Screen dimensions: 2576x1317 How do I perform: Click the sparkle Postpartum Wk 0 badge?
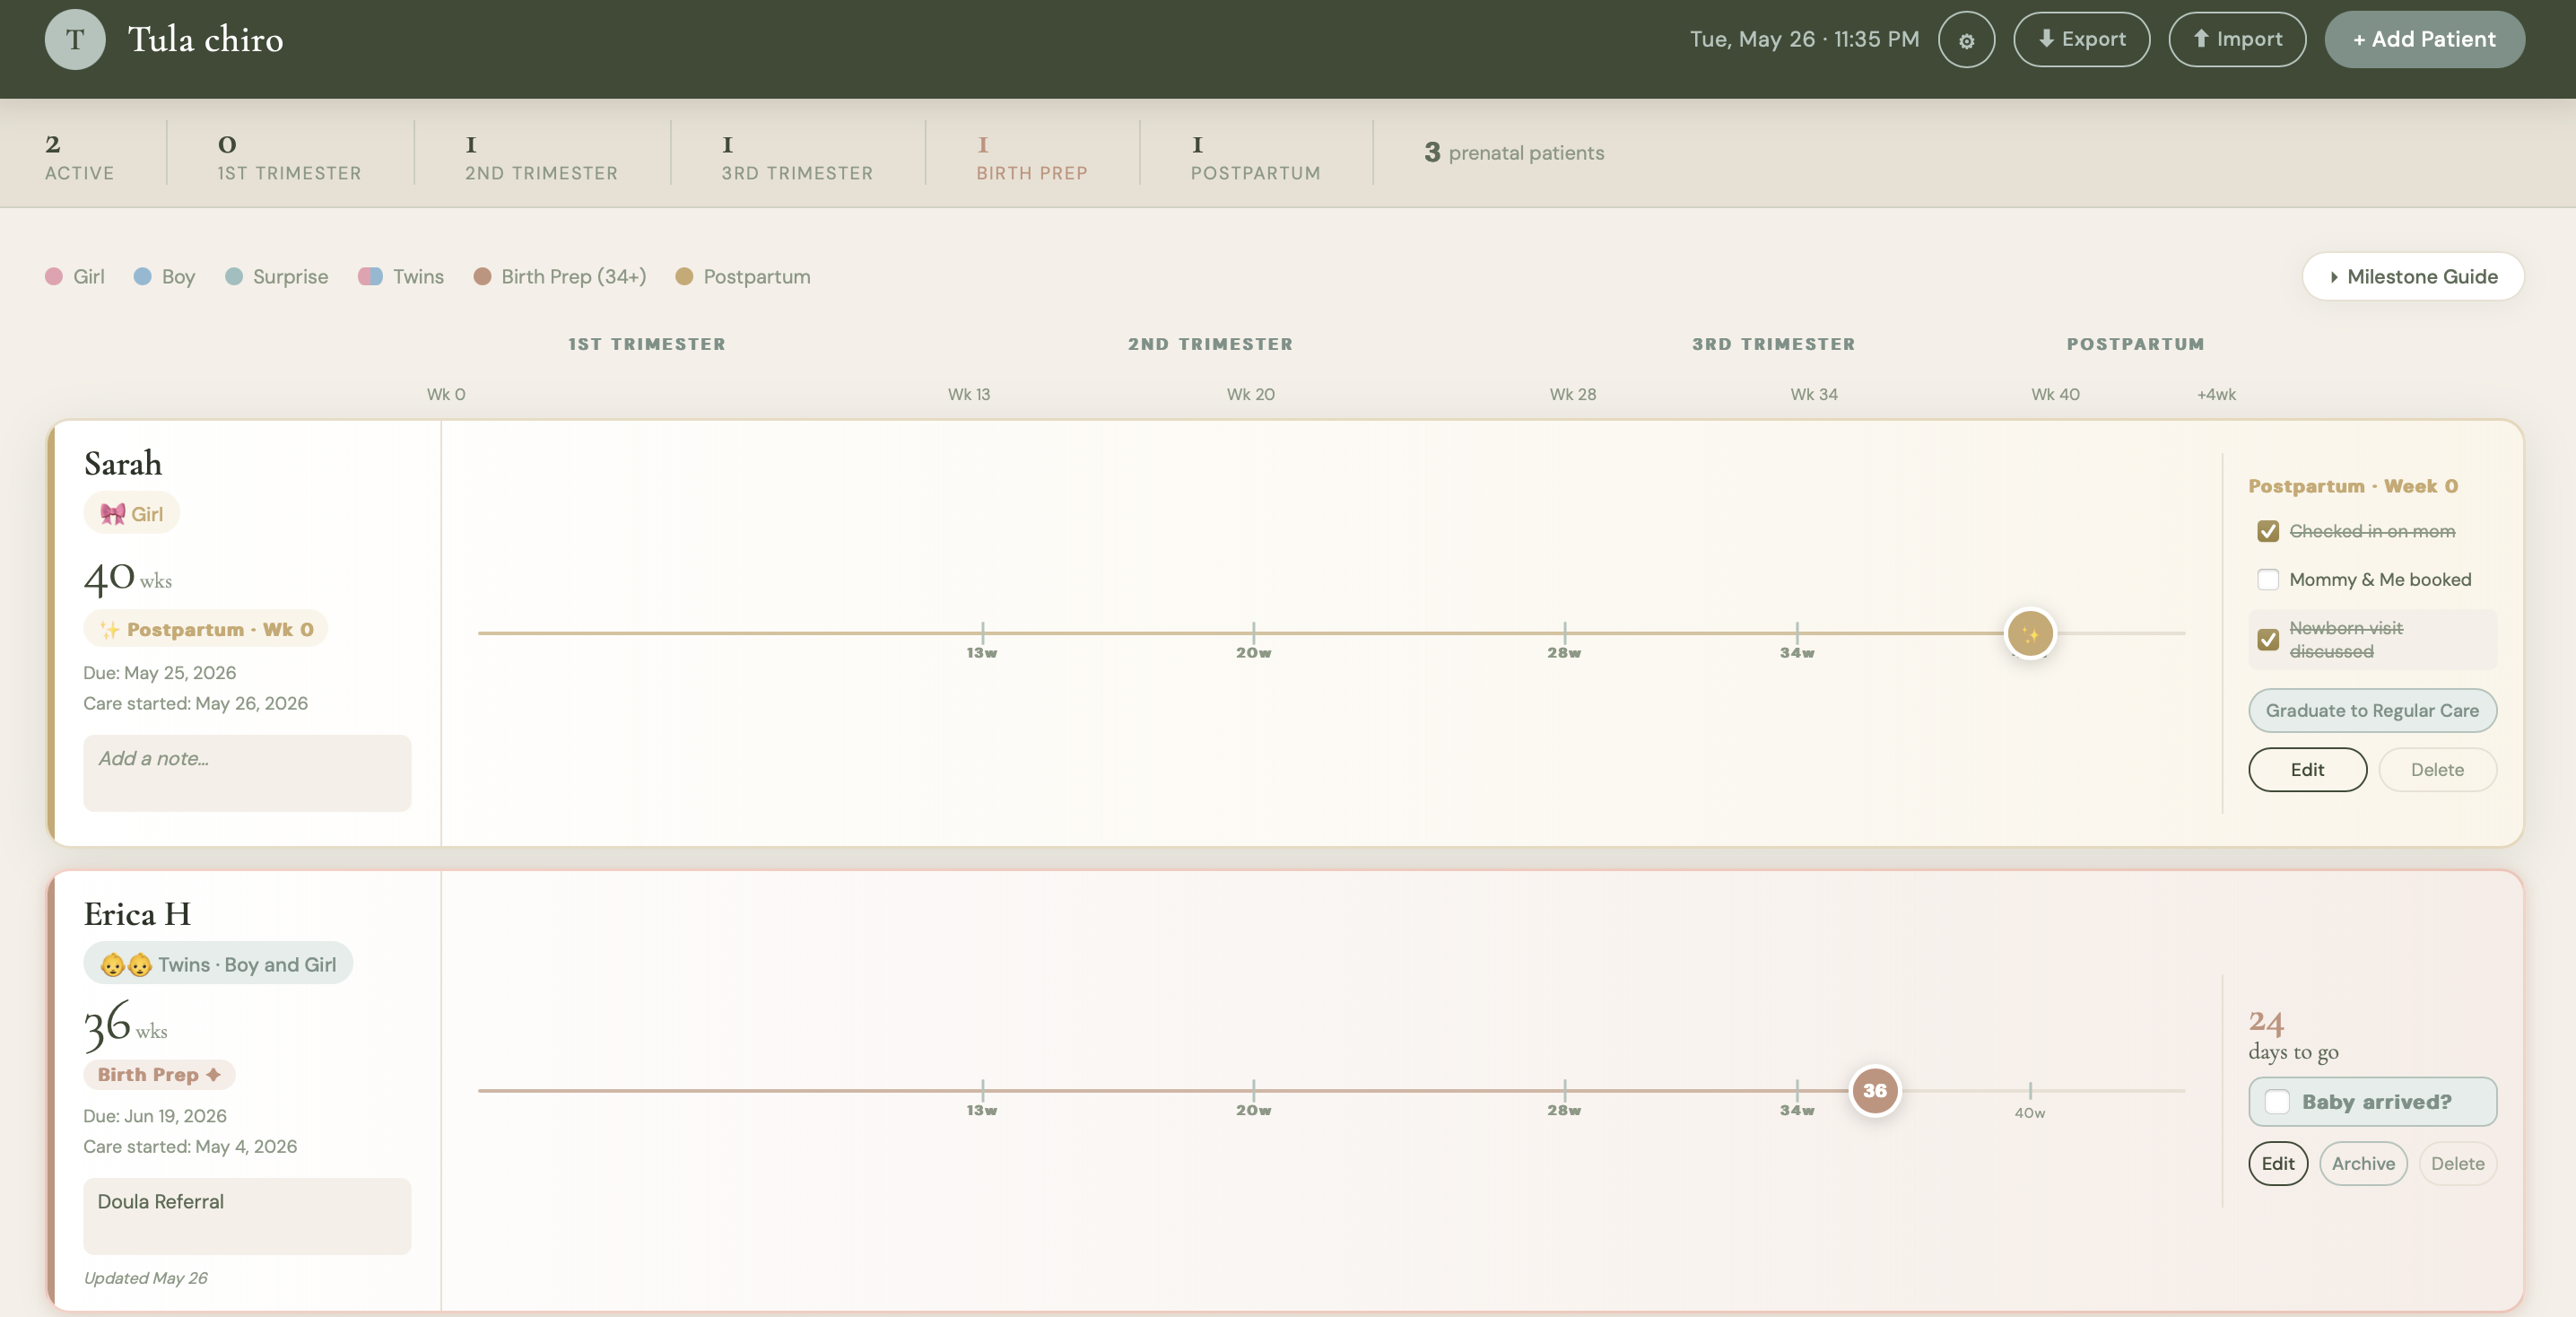(x=206, y=629)
